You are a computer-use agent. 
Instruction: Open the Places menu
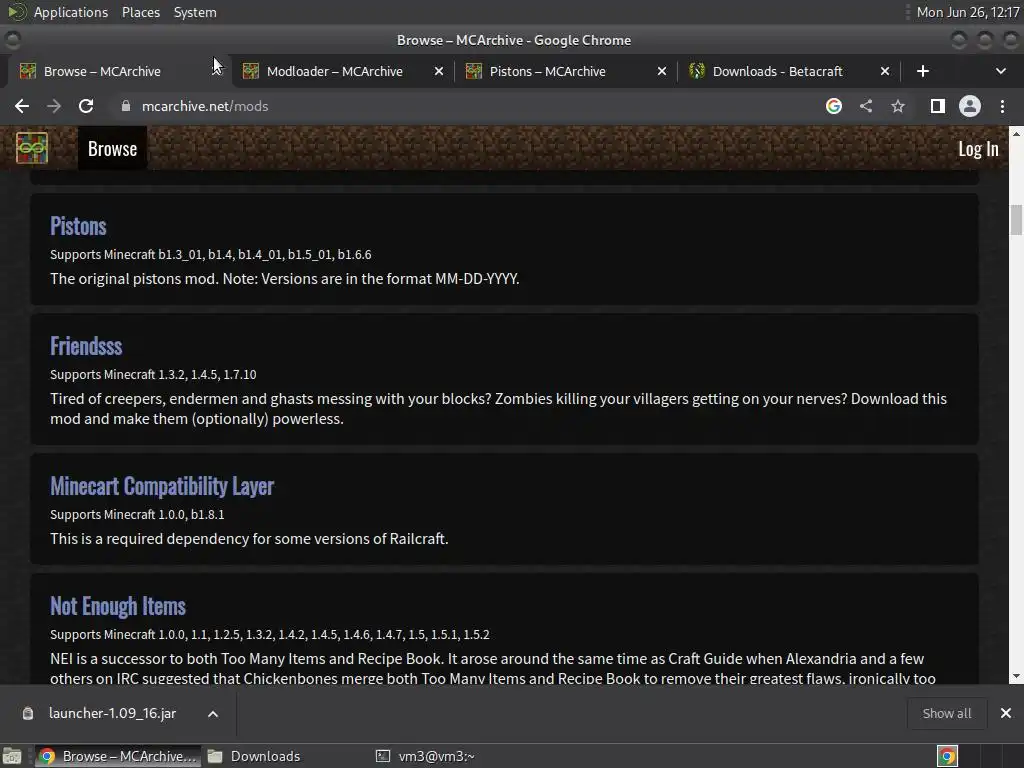click(140, 12)
